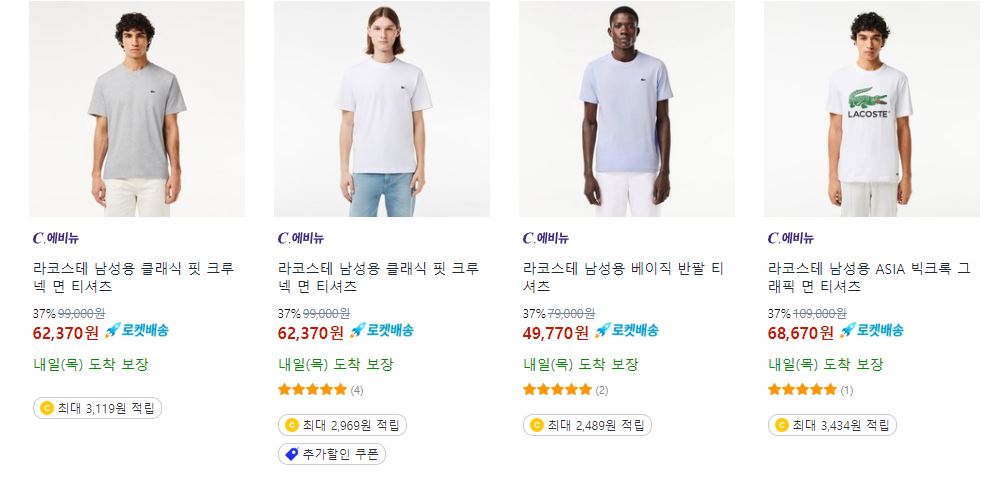Viewport: 987px width, 491px height.
Task: Open the gray shirt's 클래식 핏 크루넥 title
Action: pyautogui.click(x=133, y=278)
